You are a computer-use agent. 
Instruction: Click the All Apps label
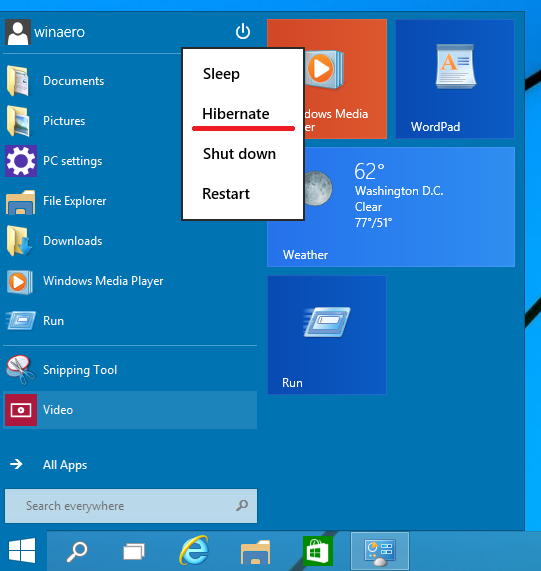65,465
